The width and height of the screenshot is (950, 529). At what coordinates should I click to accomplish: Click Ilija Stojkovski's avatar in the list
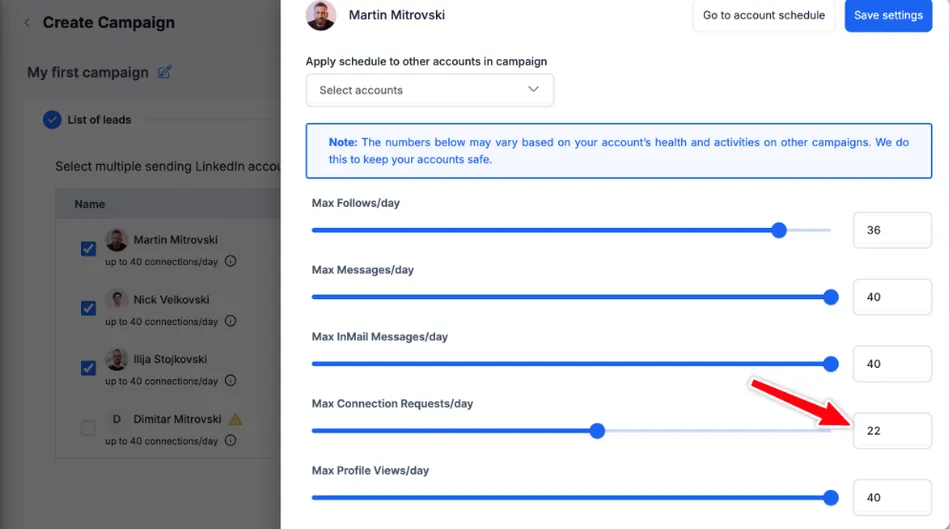coord(116,359)
